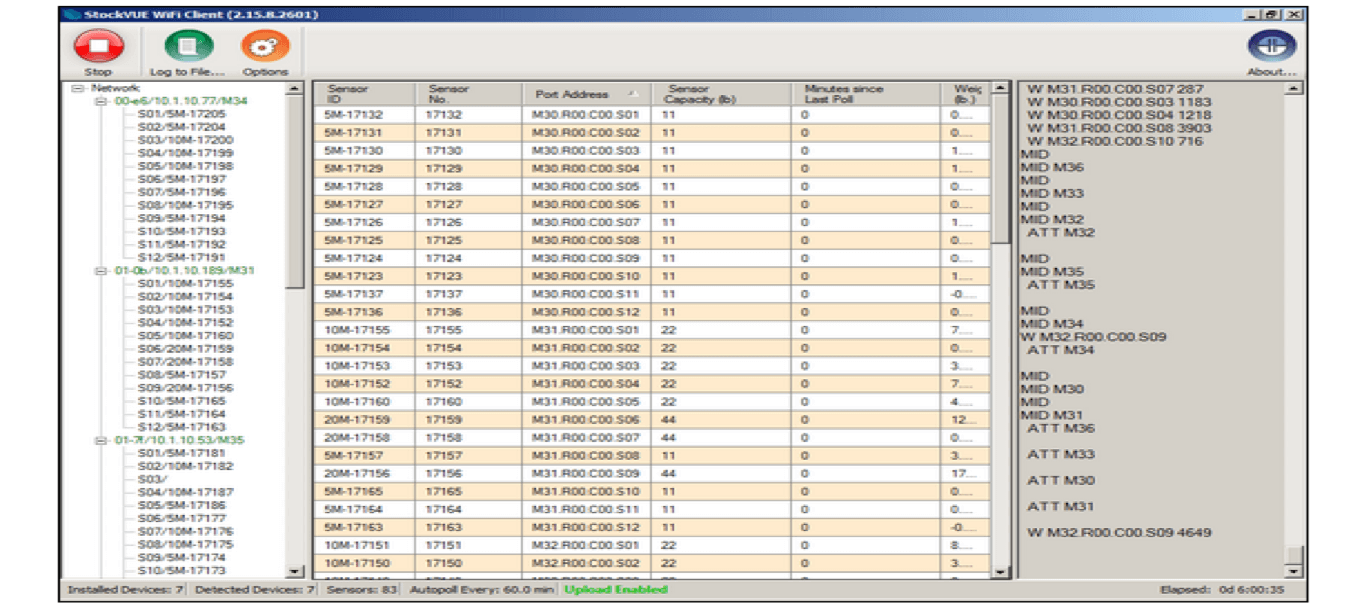Collapse the 00-e6/10.1.10.77/M34 device node
This screenshot has height=610, width=1362.
[x=100, y=101]
